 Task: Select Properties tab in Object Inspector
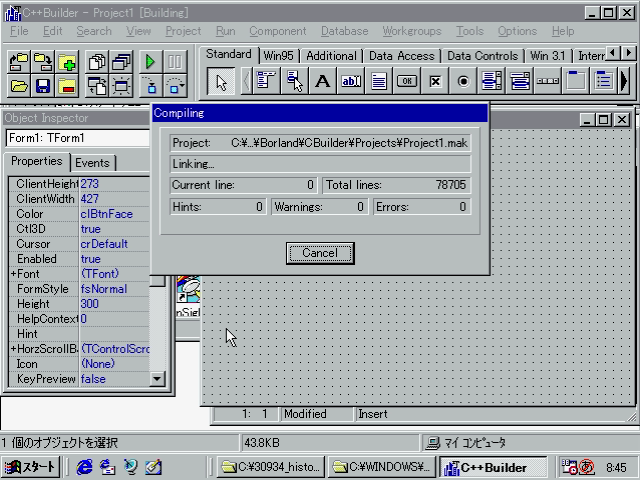pyautogui.click(x=37, y=161)
